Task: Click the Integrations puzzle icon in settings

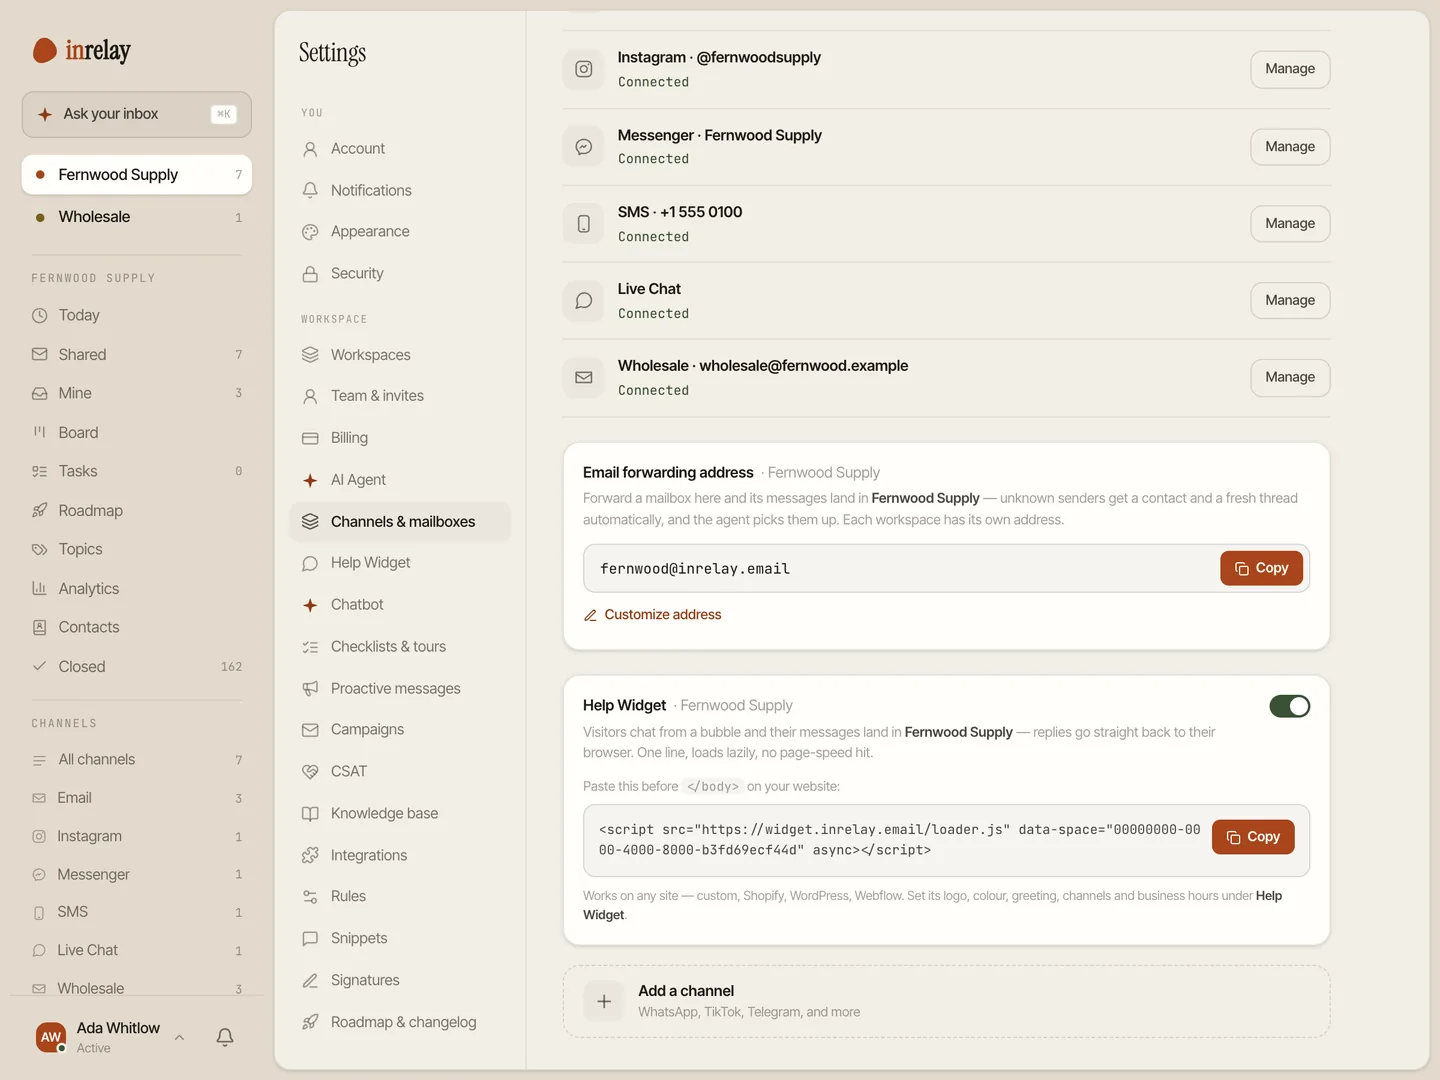Action: click(x=310, y=856)
